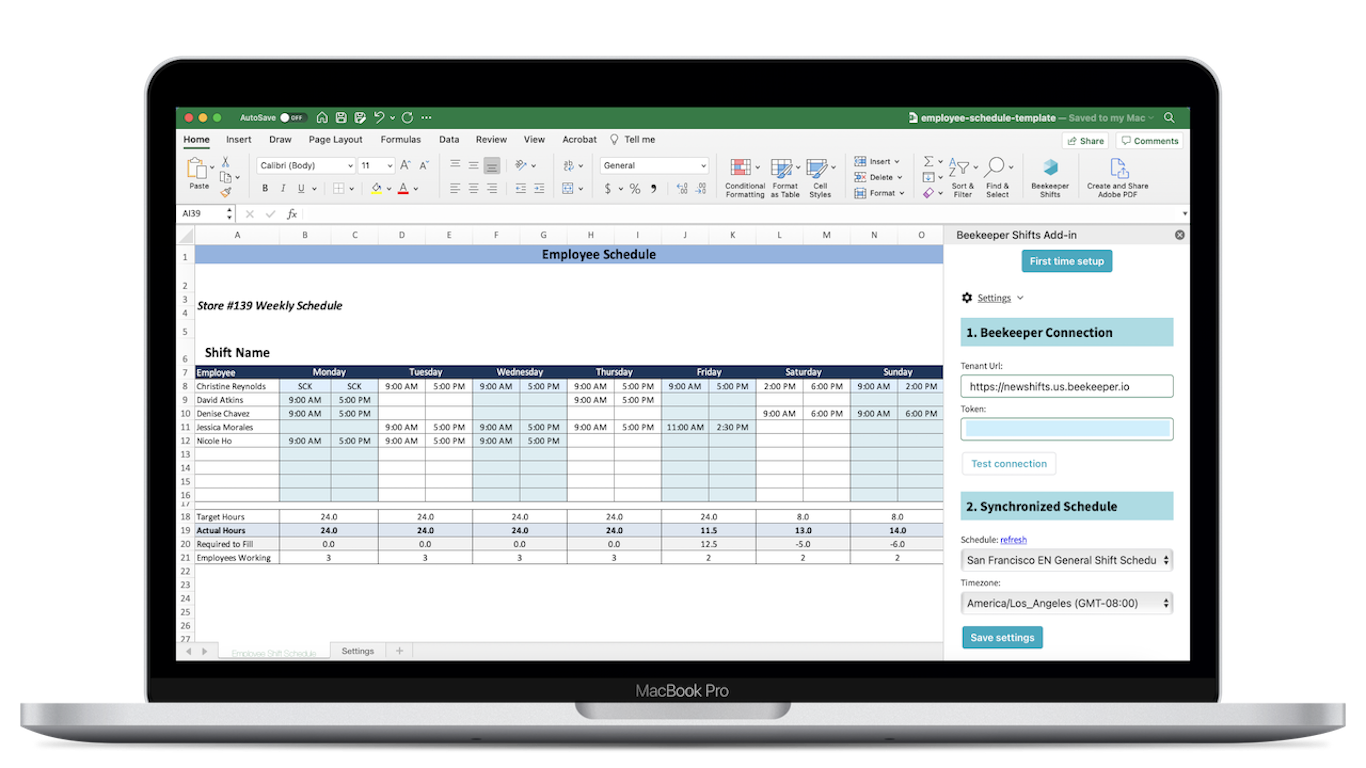Click the AutoSum sigma icon
This screenshot has width=1366, height=768.
coord(927,161)
